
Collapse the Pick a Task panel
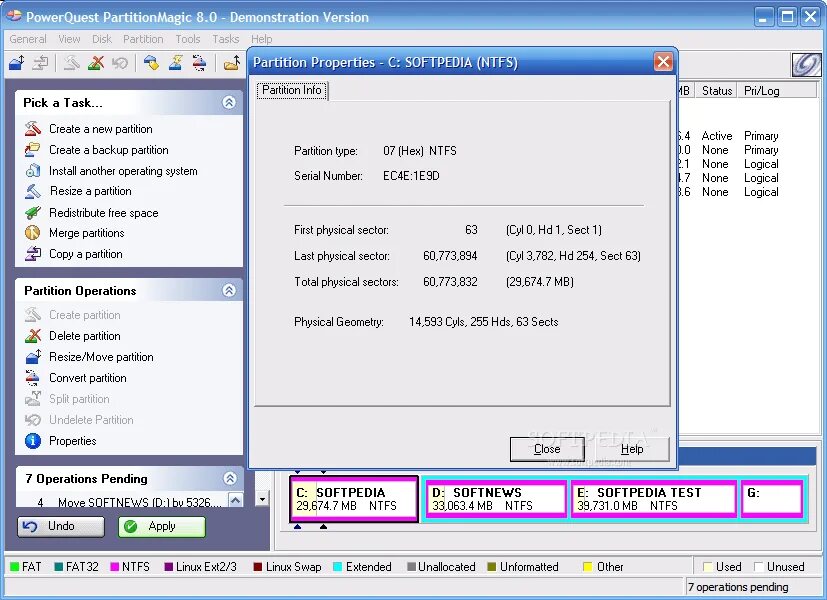point(229,102)
